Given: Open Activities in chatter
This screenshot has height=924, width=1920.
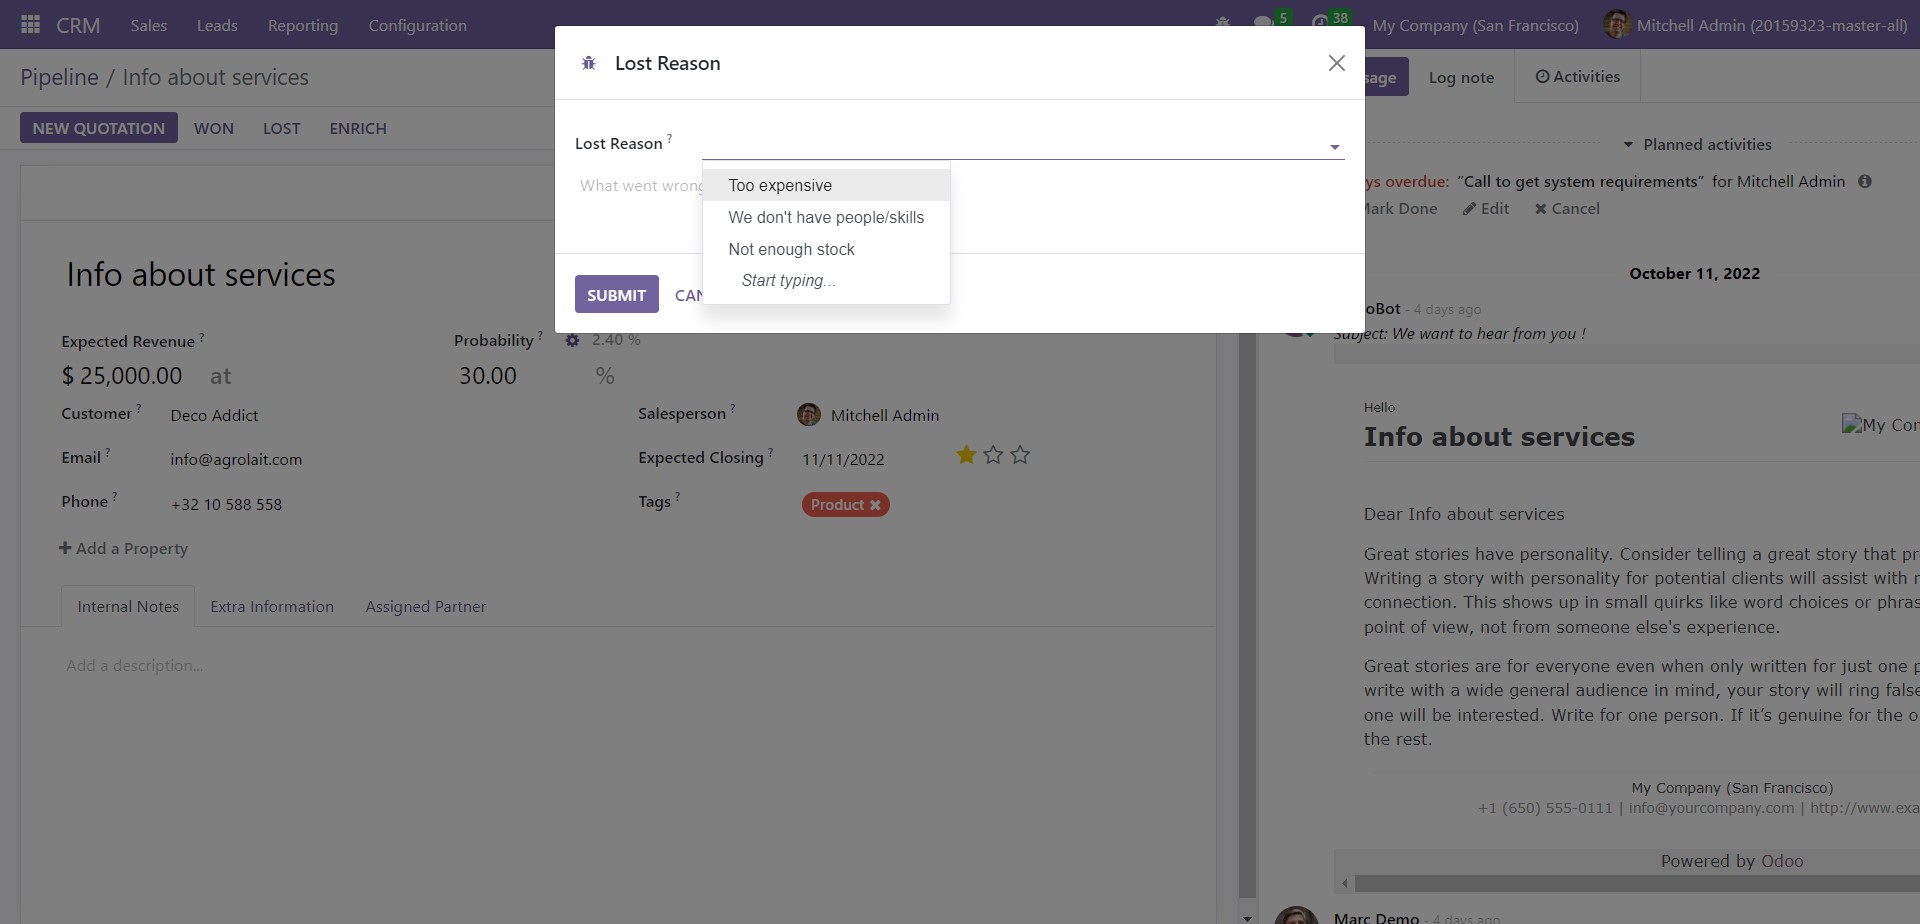Looking at the screenshot, I should pos(1577,77).
